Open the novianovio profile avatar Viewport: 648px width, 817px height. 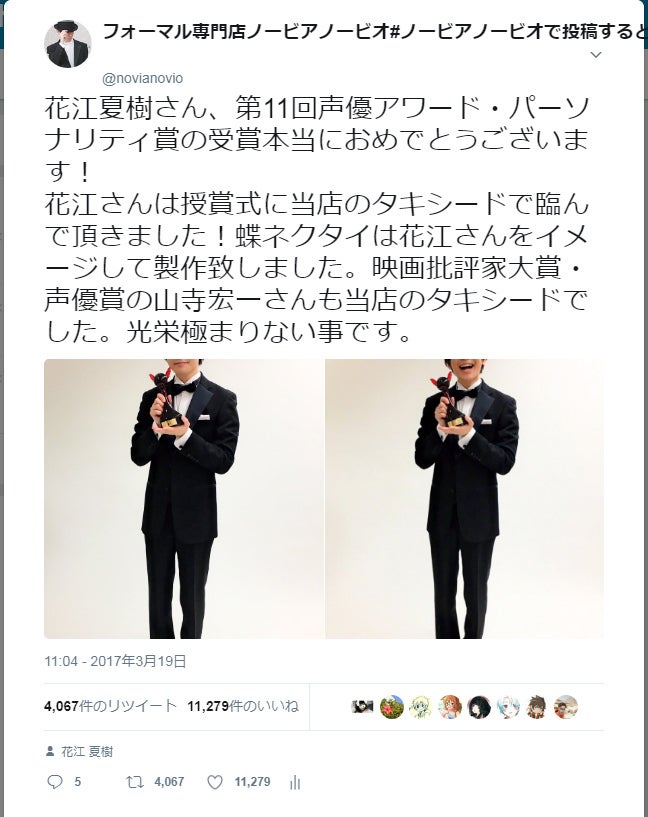pos(68,44)
